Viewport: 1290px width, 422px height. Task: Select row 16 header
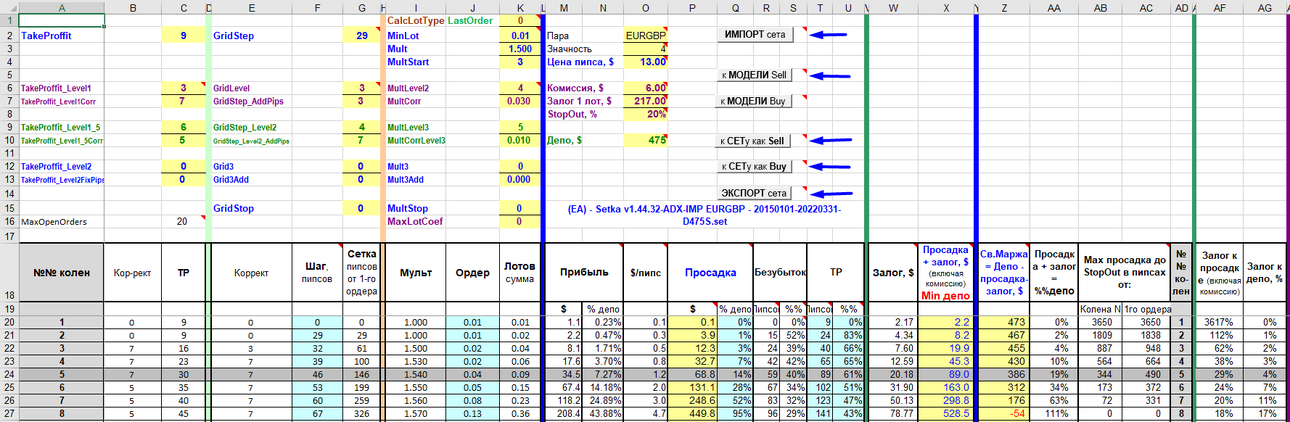tap(9, 221)
